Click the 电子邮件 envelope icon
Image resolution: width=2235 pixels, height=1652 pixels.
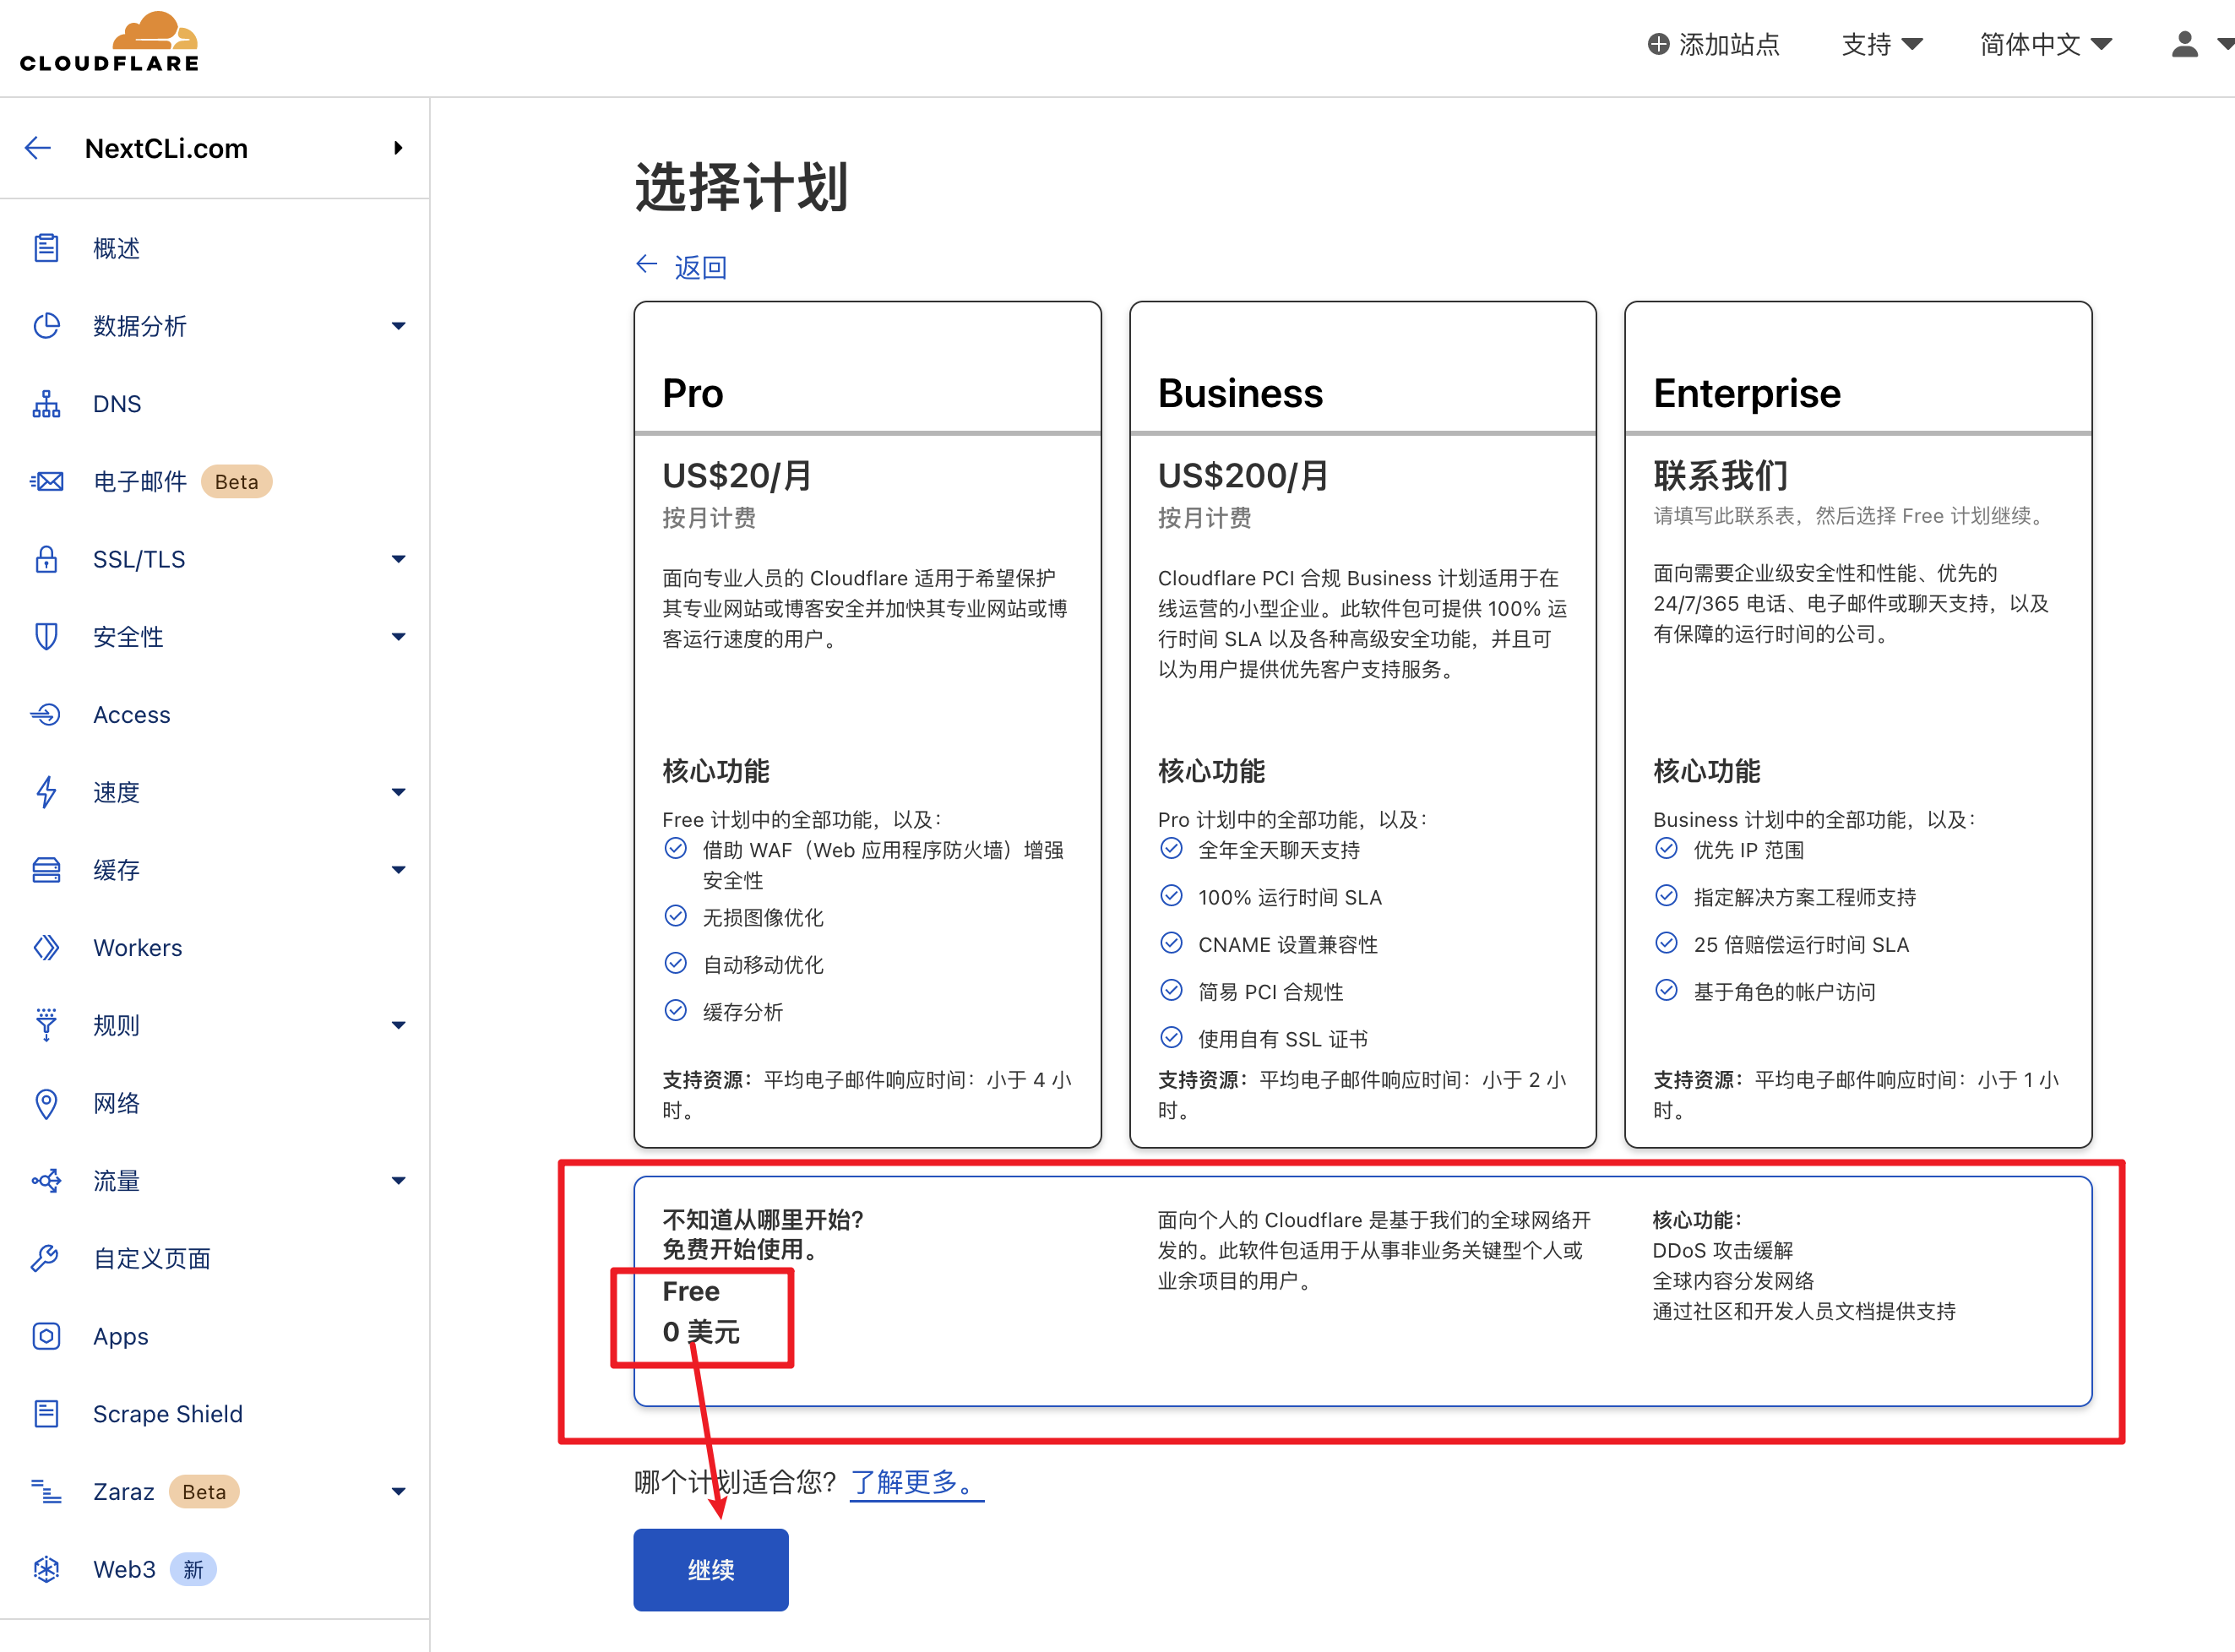(x=46, y=482)
